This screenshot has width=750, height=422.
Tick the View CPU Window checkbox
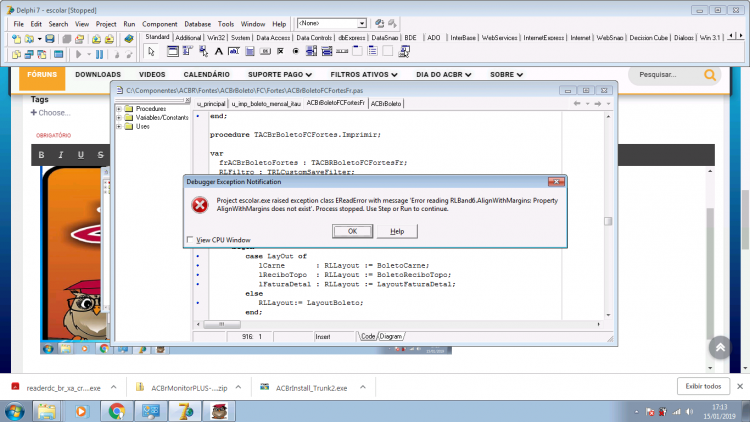pyautogui.click(x=190, y=240)
